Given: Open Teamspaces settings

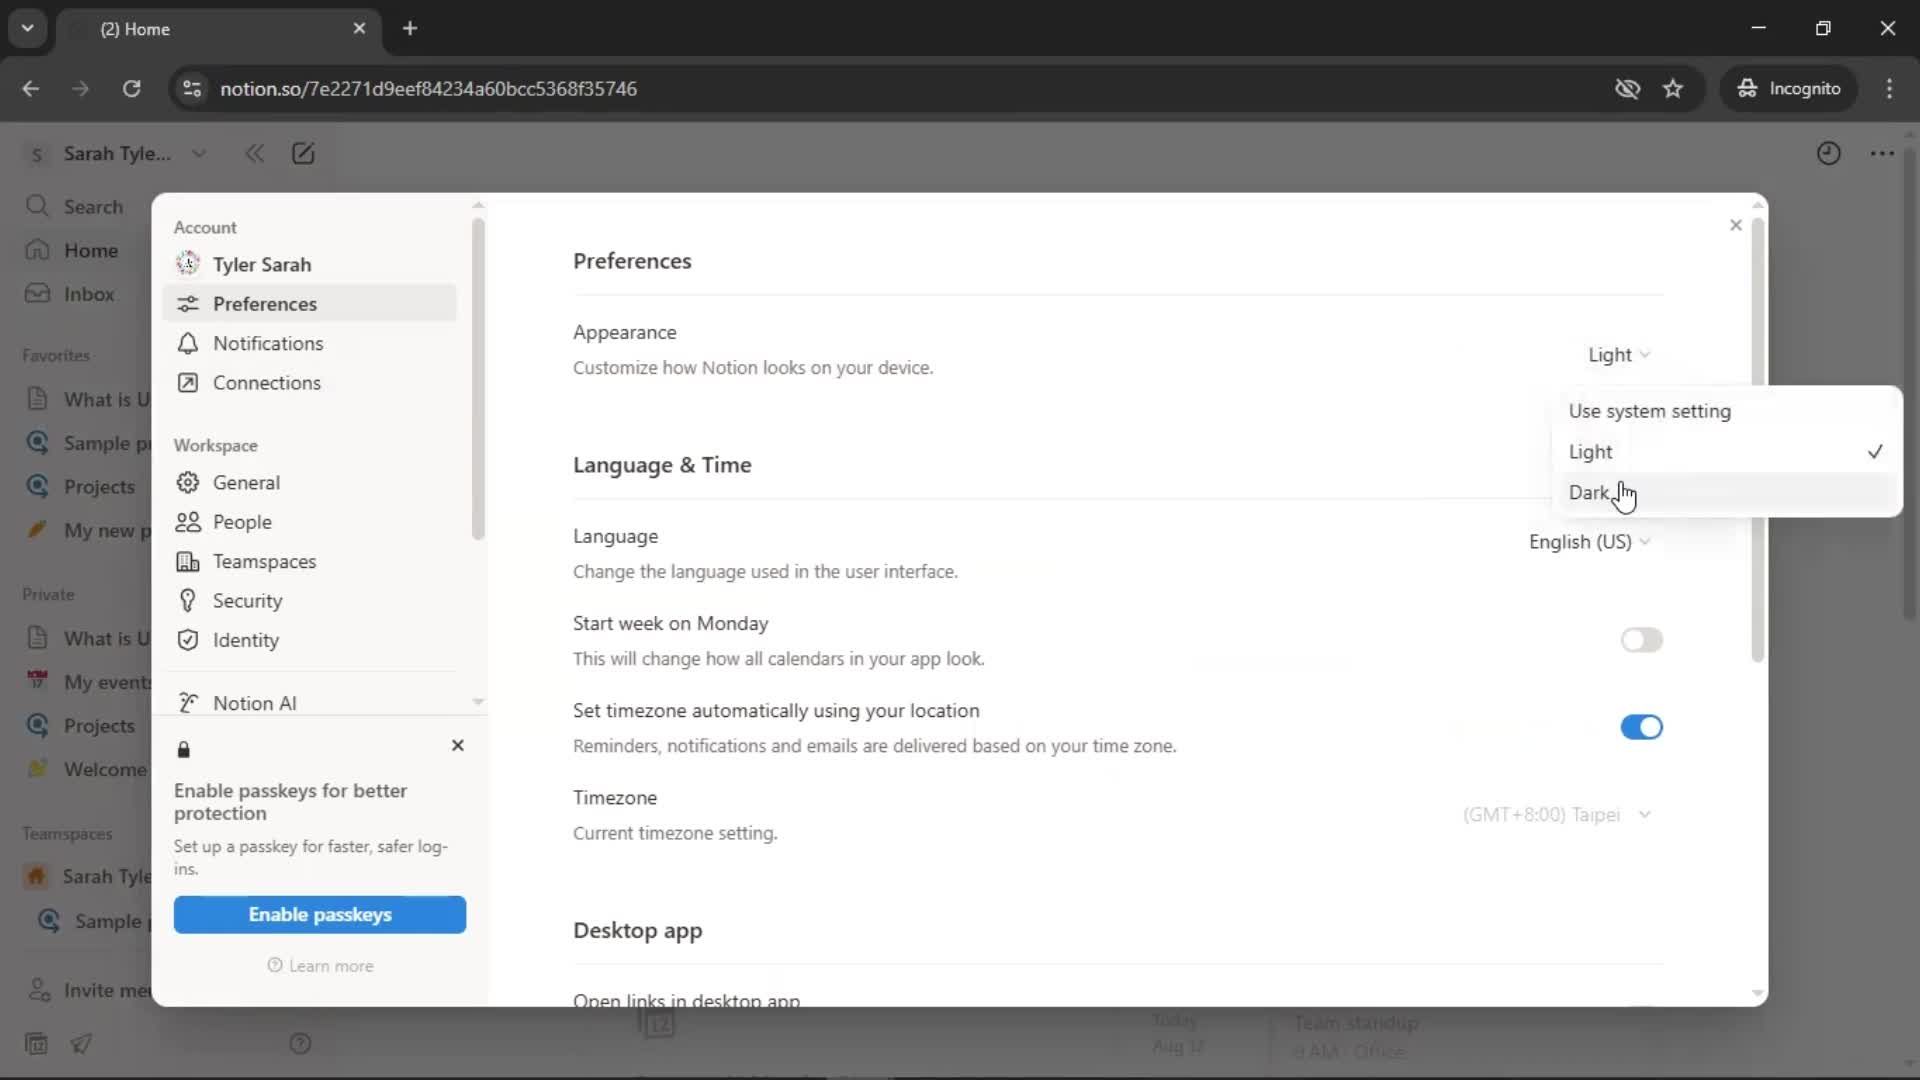Looking at the screenshot, I should pyautogui.click(x=309, y=562).
